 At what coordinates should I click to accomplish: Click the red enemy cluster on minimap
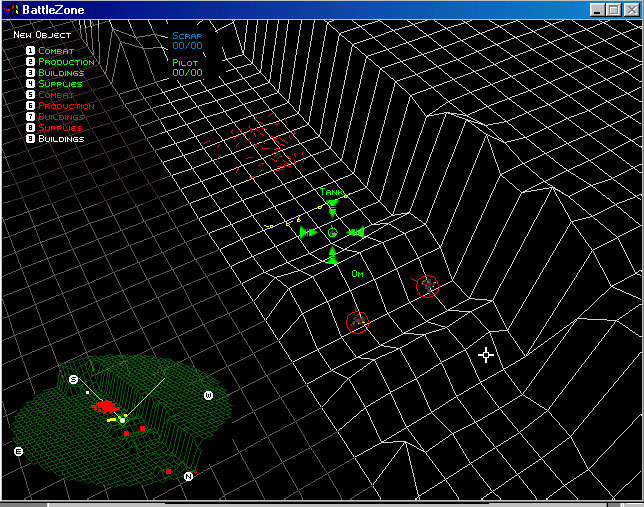106,407
